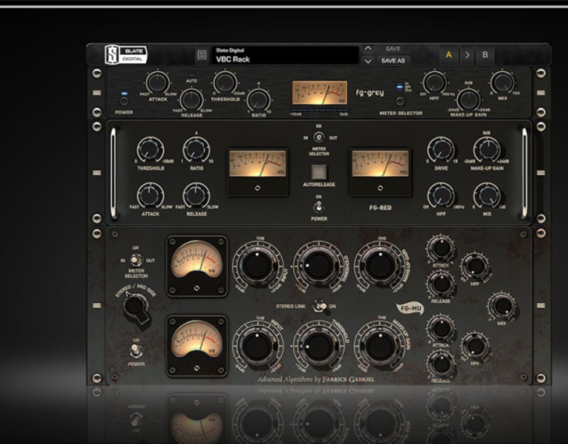Image resolution: width=568 pixels, height=444 pixels.
Task: Click the lower FG-MU VU meter
Action: coord(197,345)
